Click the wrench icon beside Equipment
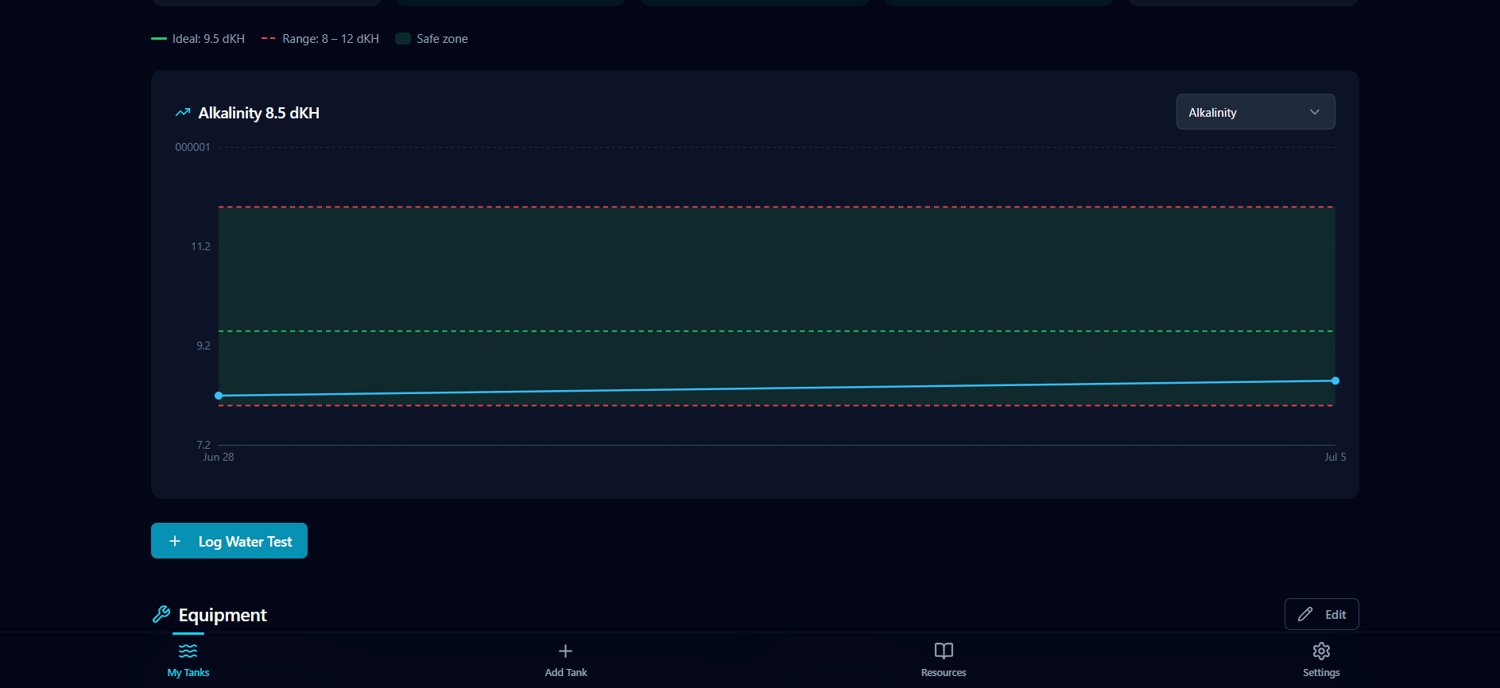Image resolution: width=1500 pixels, height=688 pixels. tap(161, 614)
